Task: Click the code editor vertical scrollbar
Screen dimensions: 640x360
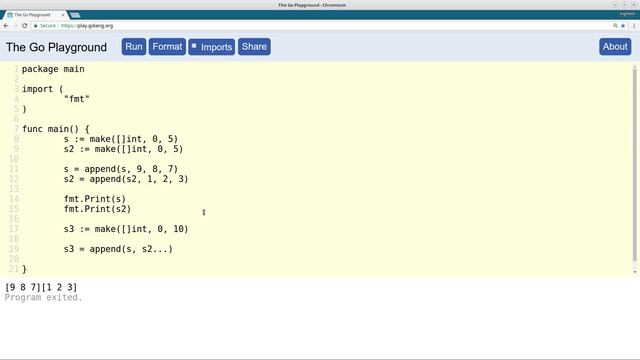Action: [634, 165]
